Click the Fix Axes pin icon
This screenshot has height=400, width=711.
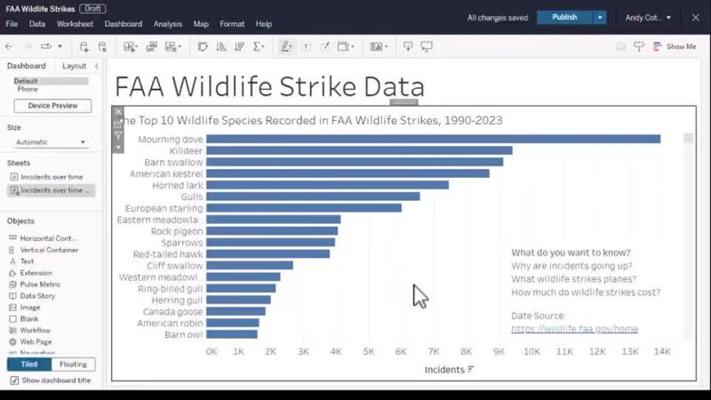pyautogui.click(x=325, y=46)
